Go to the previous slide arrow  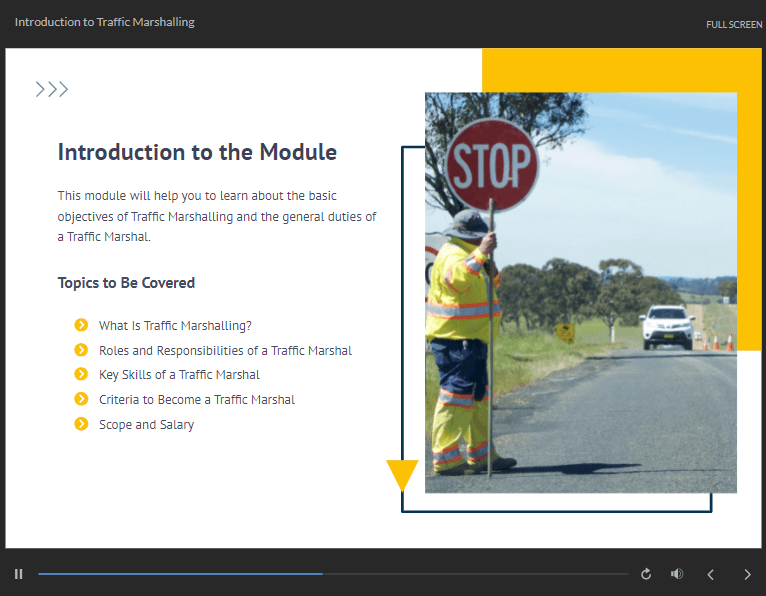click(x=711, y=574)
